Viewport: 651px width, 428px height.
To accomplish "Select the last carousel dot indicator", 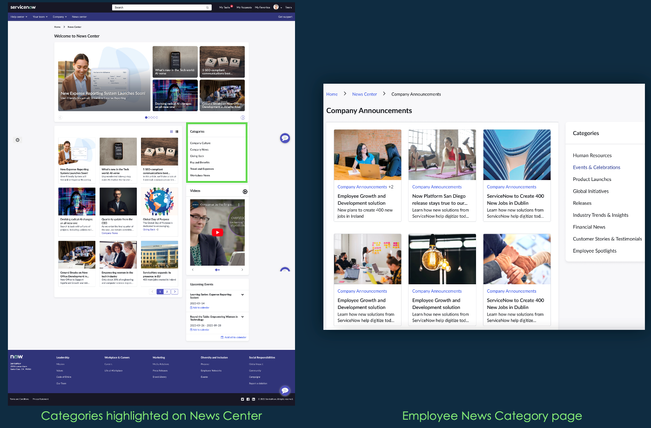I will click(157, 117).
